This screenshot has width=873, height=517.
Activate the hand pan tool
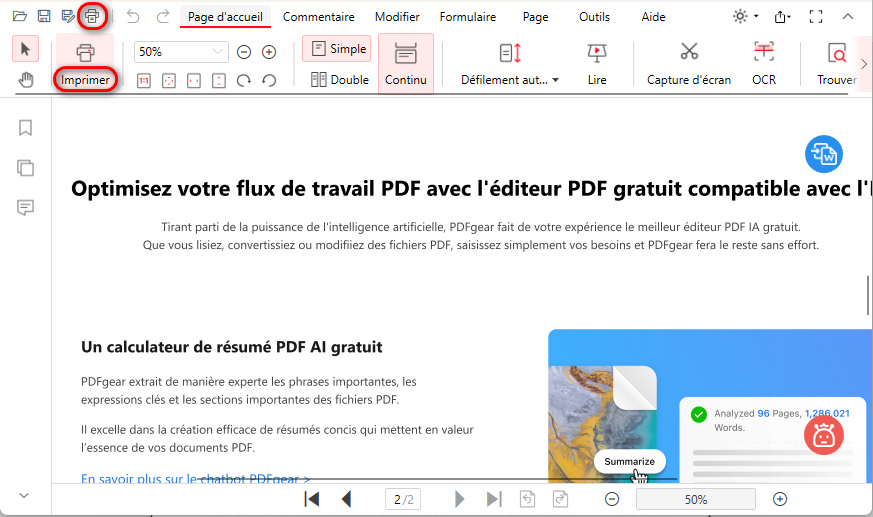26,80
